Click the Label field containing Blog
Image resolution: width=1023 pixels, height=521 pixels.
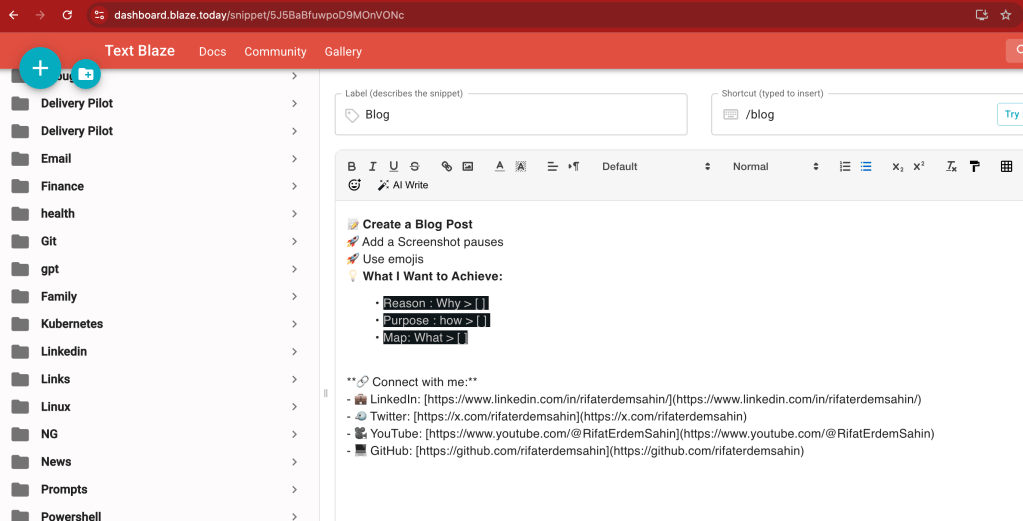coord(511,115)
